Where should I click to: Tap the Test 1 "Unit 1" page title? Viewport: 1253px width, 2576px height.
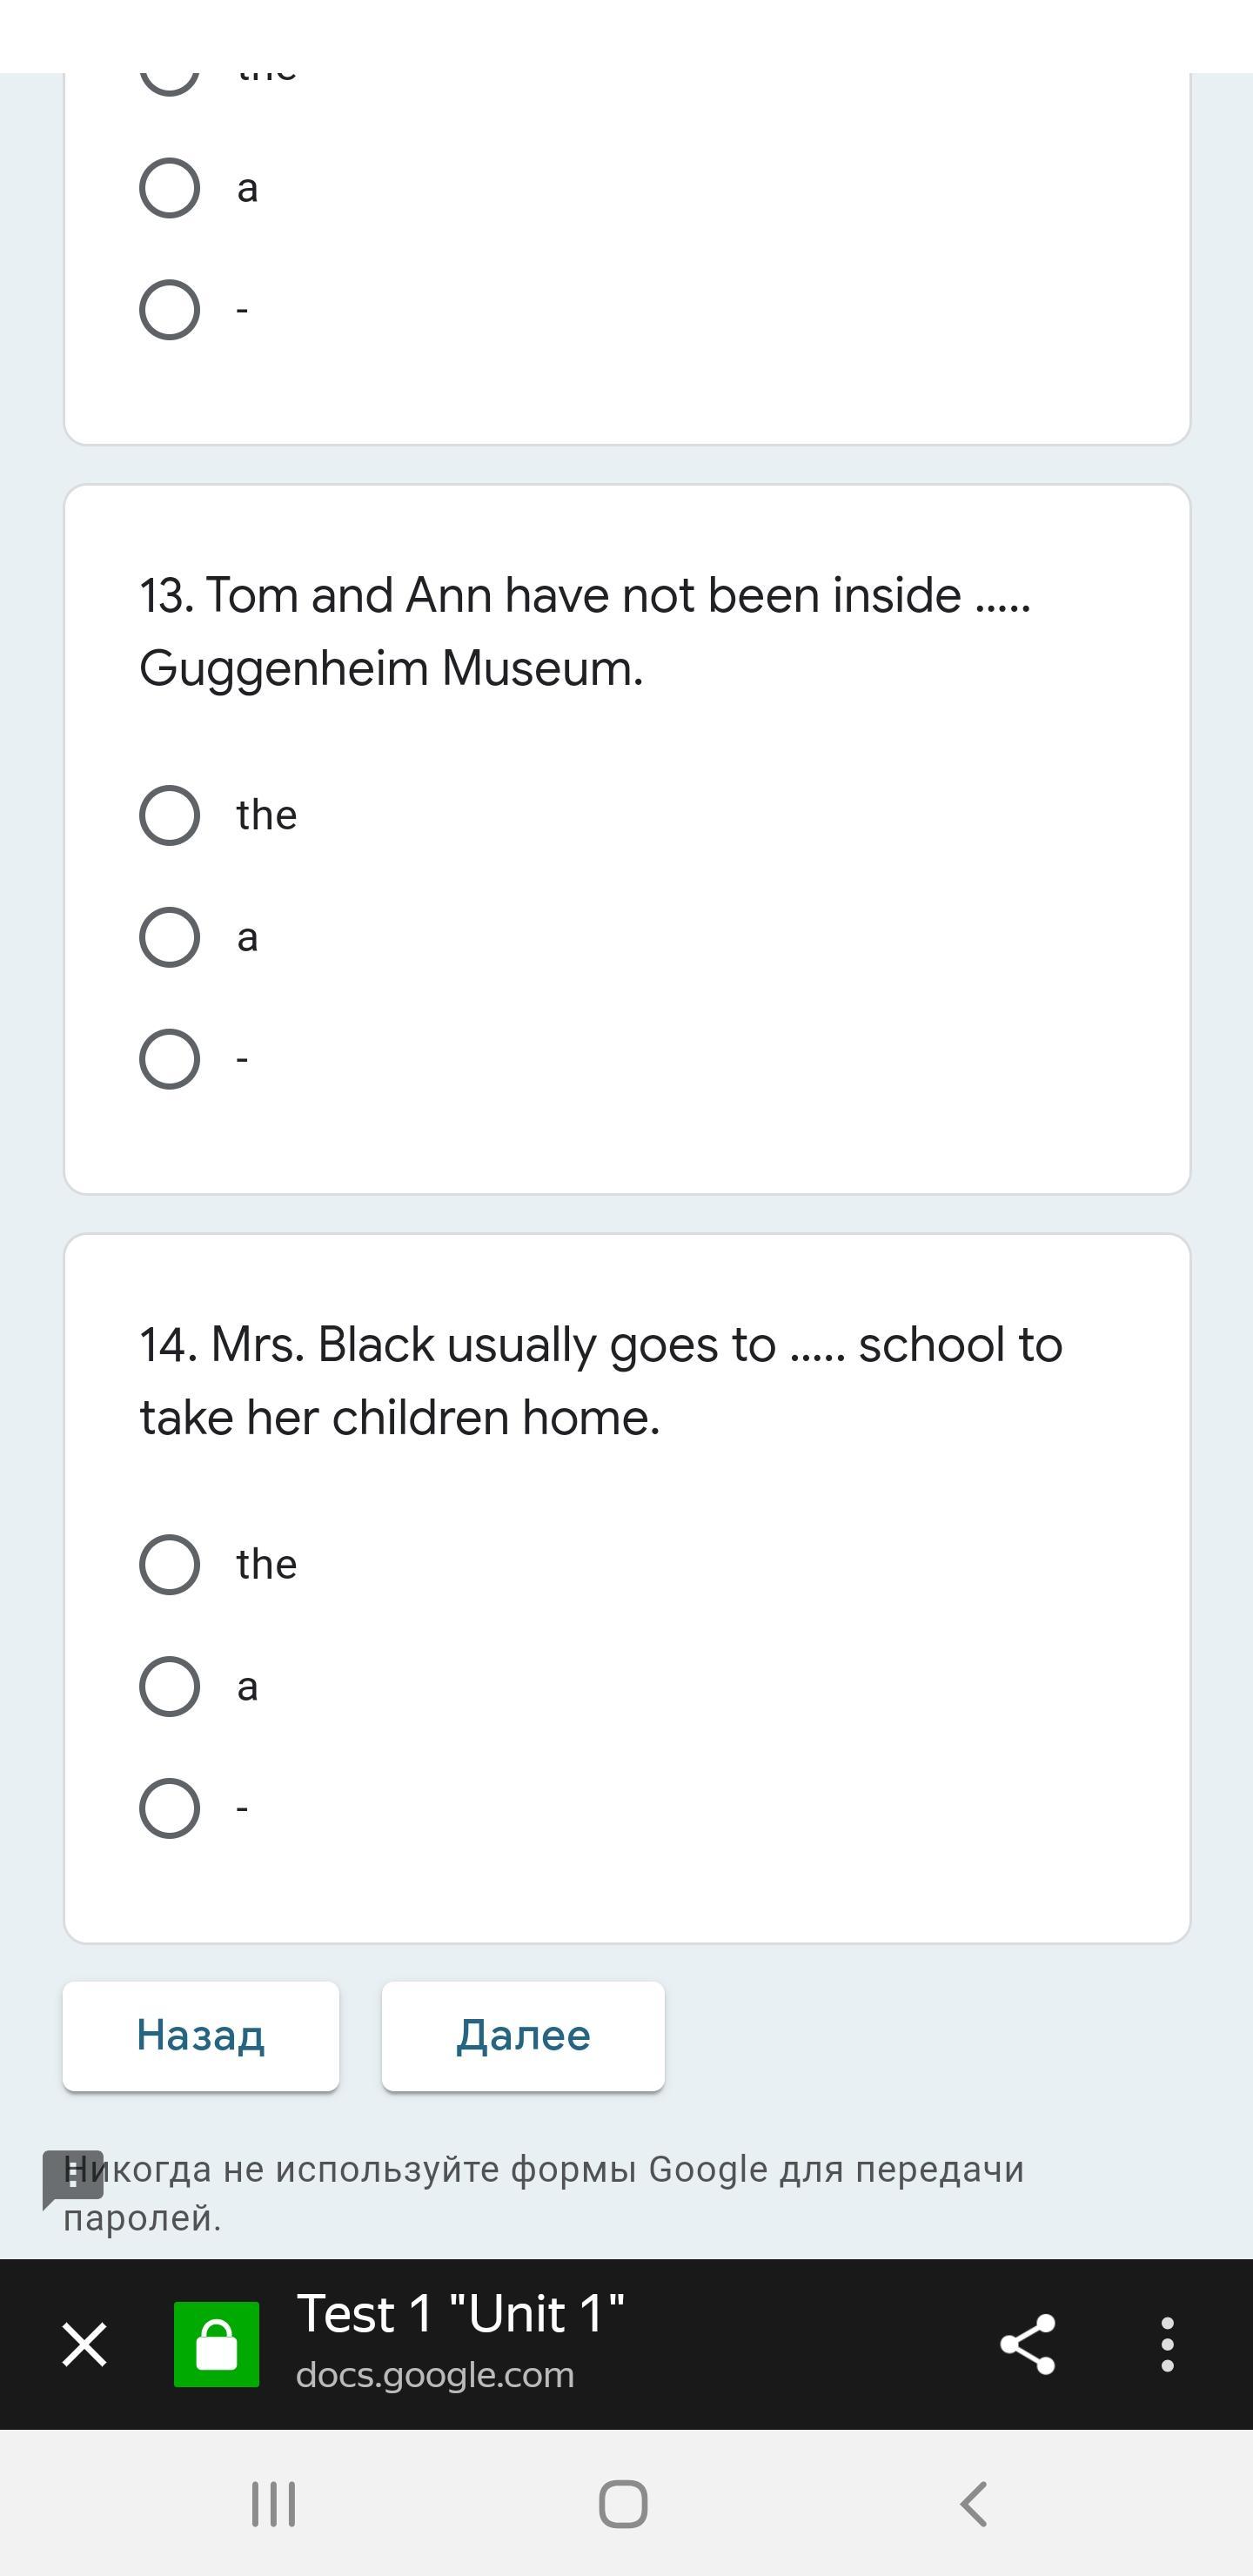pos(460,2314)
